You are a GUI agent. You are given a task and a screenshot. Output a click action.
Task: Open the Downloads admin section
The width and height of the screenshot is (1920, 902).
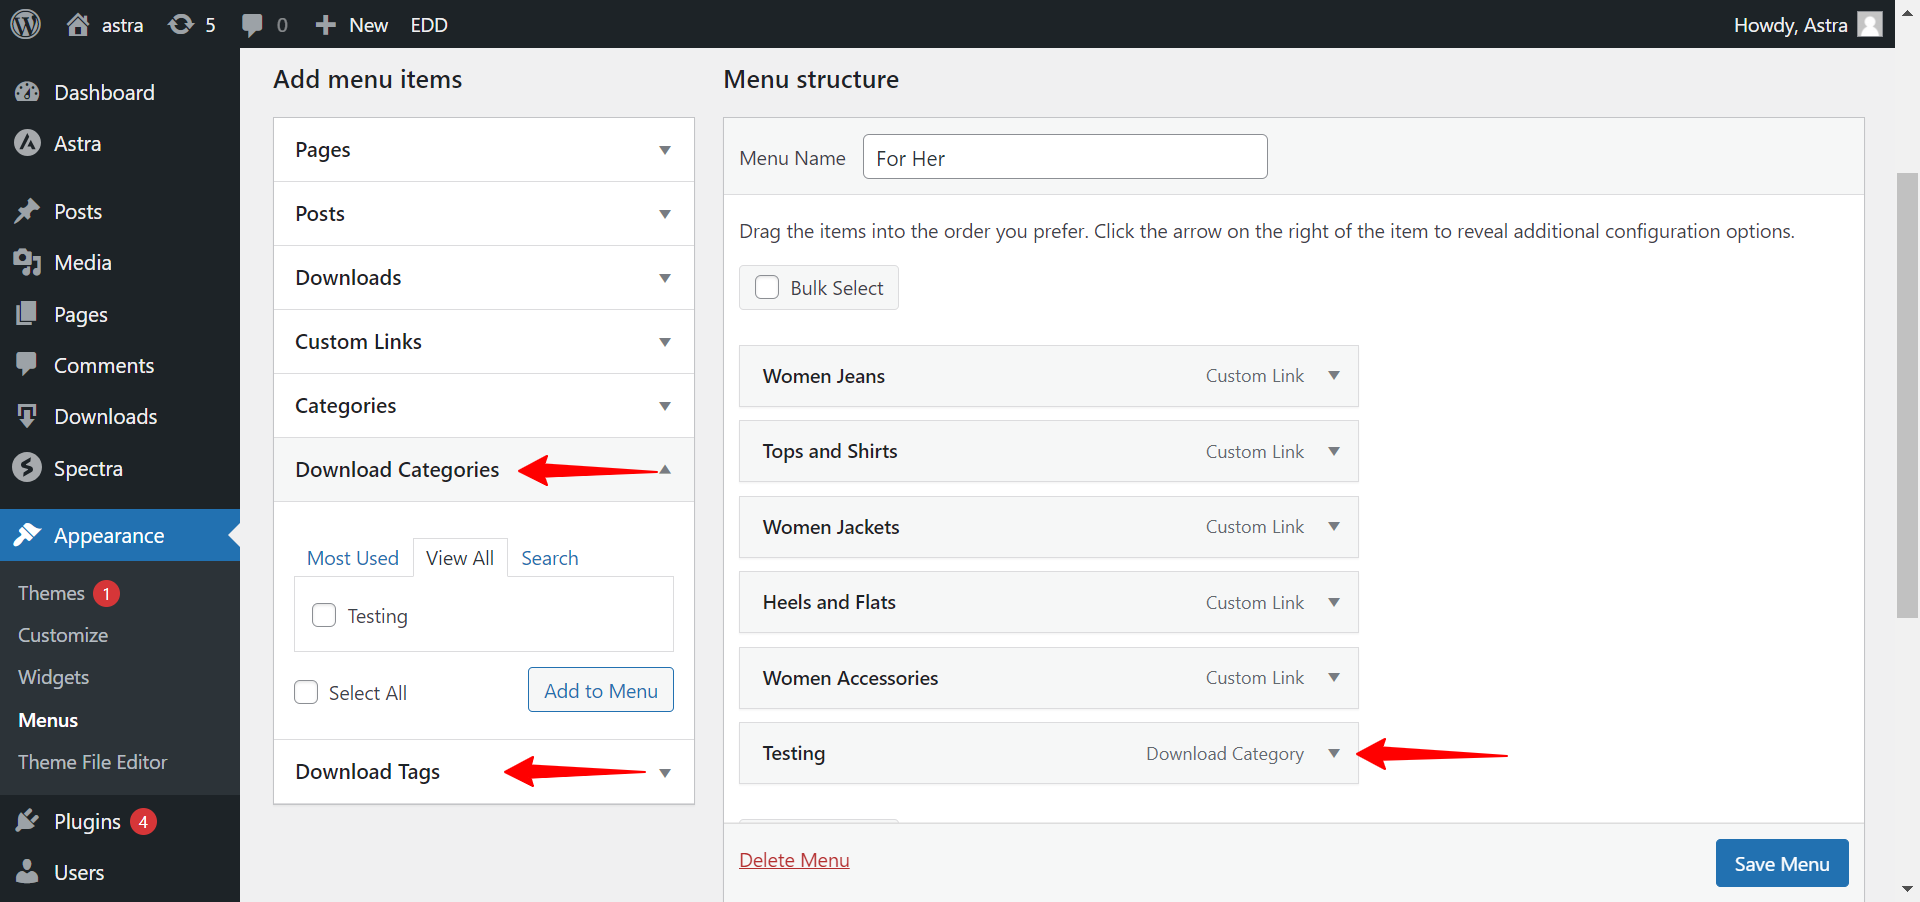coord(105,415)
